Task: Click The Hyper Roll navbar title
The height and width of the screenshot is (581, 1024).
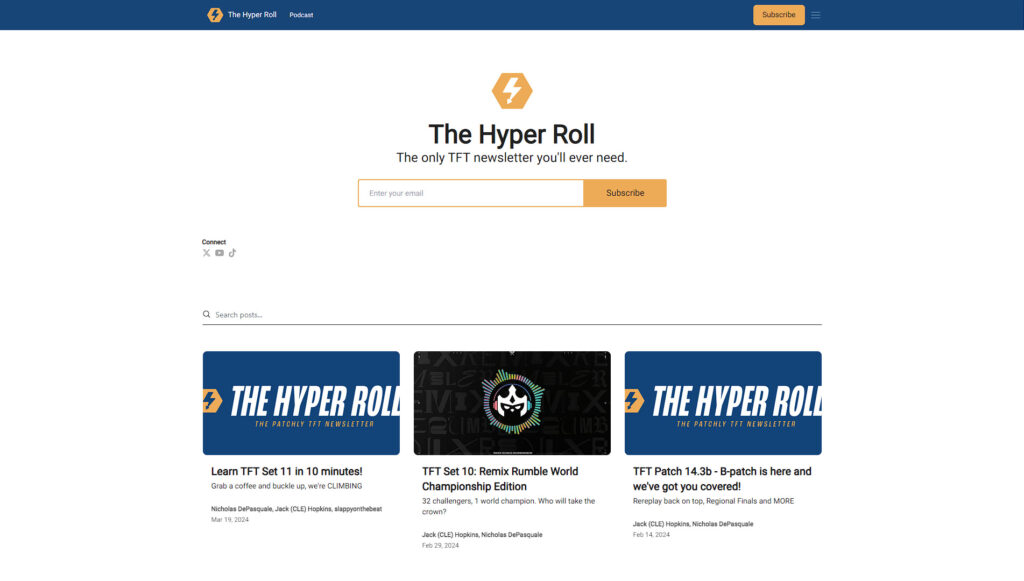Action: tap(252, 15)
